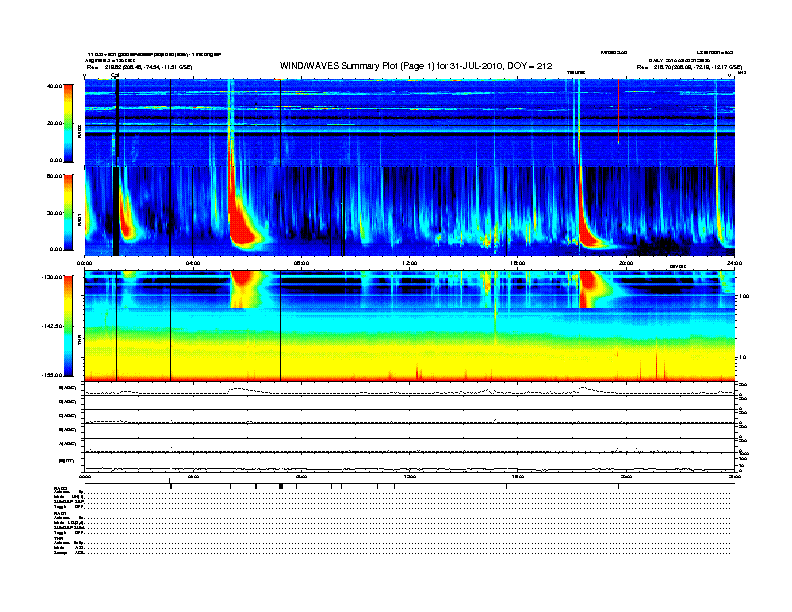The image size is (792, 612).
Task: Click the TNR color scale bar
Action: coord(68,326)
